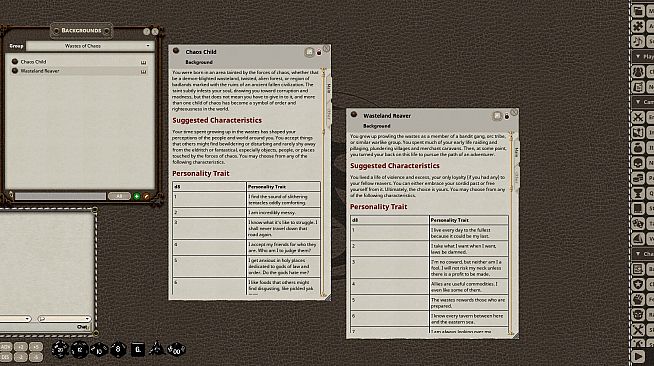Screen dimensions: 654x366
Task: Toggle lock on Chaos Child sheet
Action: [x=319, y=53]
